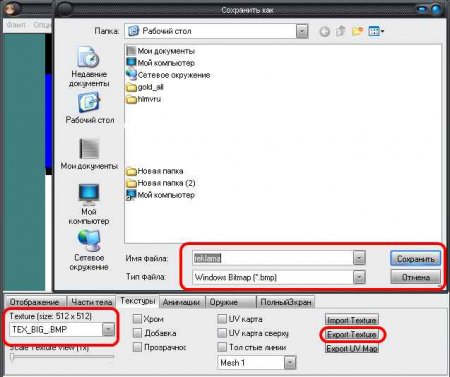Switch to the Анимации tab

click(181, 302)
